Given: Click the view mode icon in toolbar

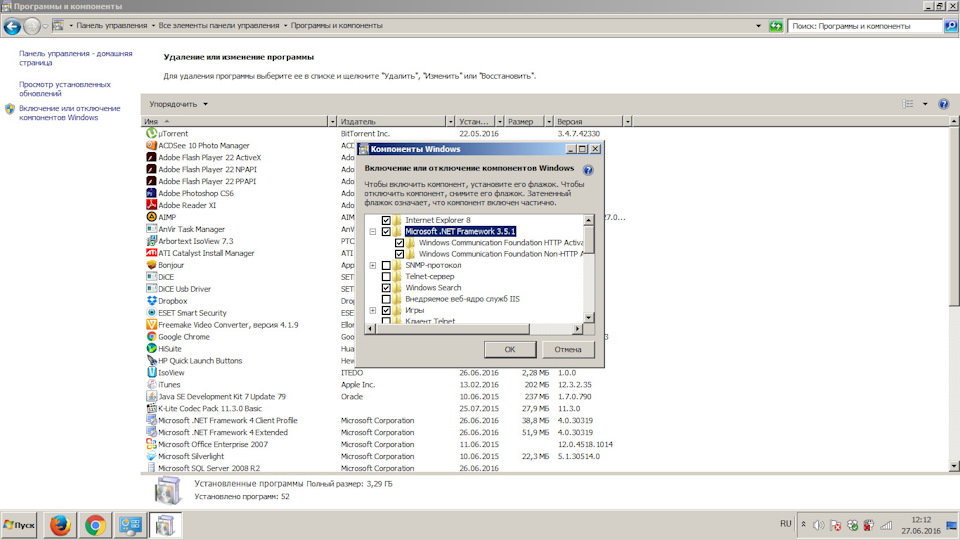Looking at the screenshot, I should (x=908, y=104).
